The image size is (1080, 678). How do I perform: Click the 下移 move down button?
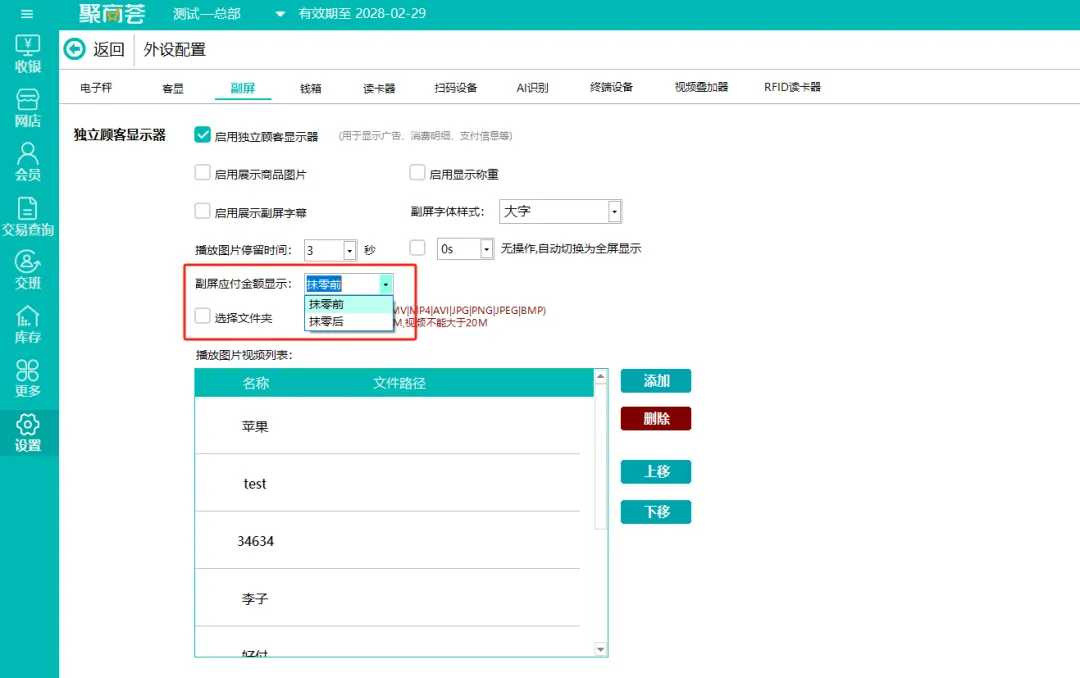656,512
